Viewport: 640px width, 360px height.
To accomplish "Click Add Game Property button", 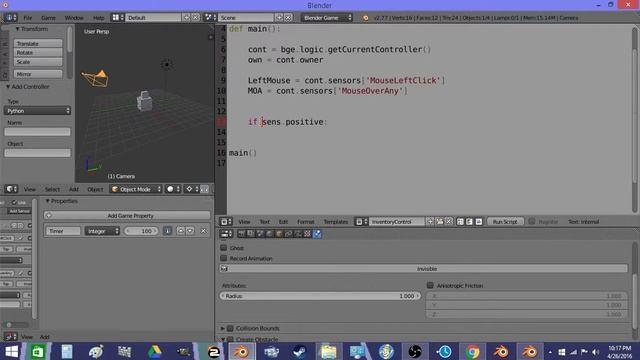I will coord(127,216).
